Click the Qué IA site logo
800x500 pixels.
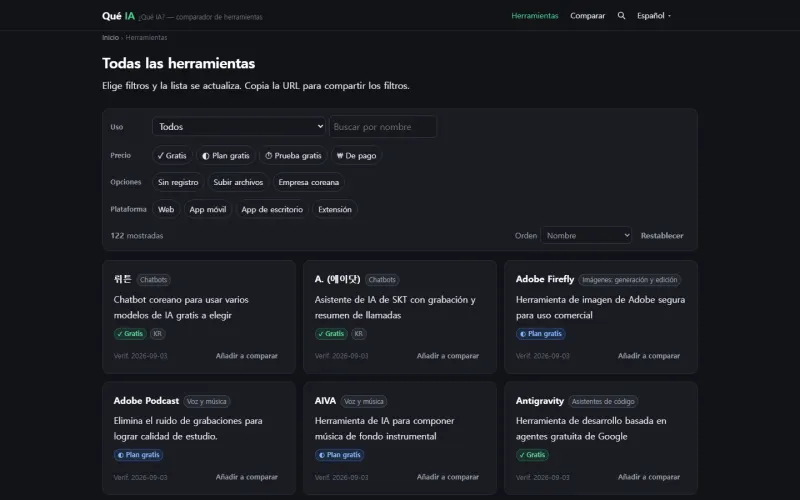[118, 16]
